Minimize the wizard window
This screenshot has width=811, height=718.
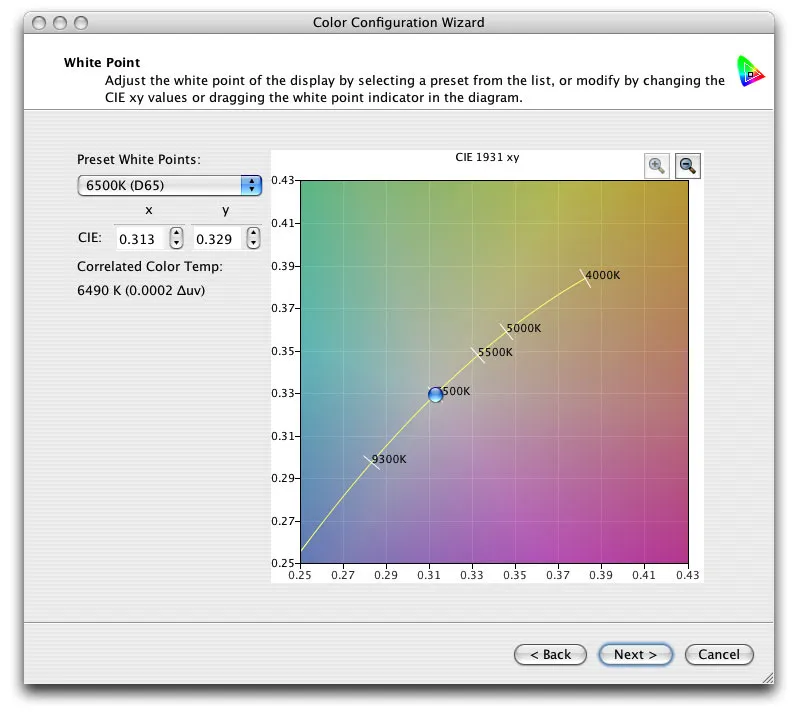click(60, 23)
